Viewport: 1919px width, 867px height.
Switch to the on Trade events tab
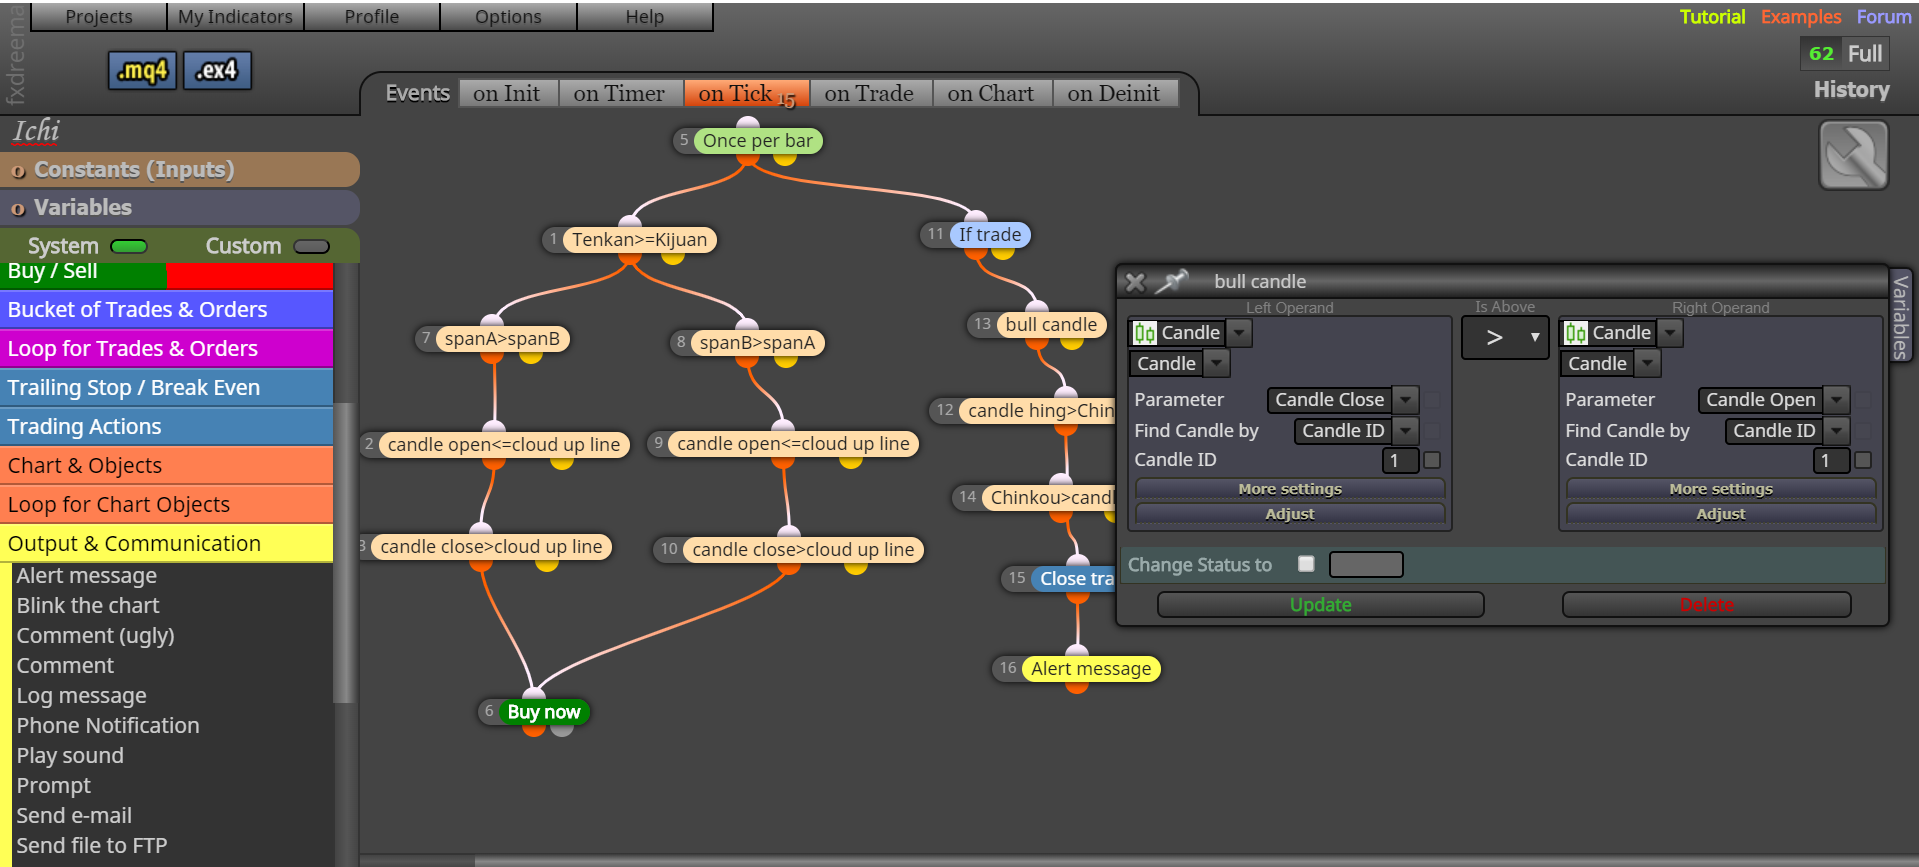tap(869, 93)
